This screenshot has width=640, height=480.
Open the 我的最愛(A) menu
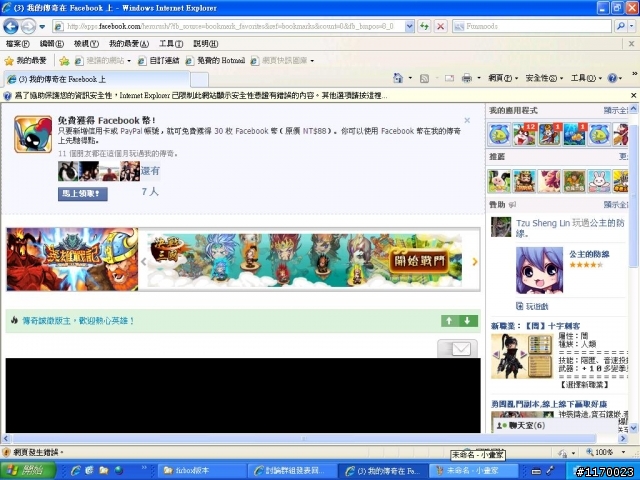(x=129, y=43)
